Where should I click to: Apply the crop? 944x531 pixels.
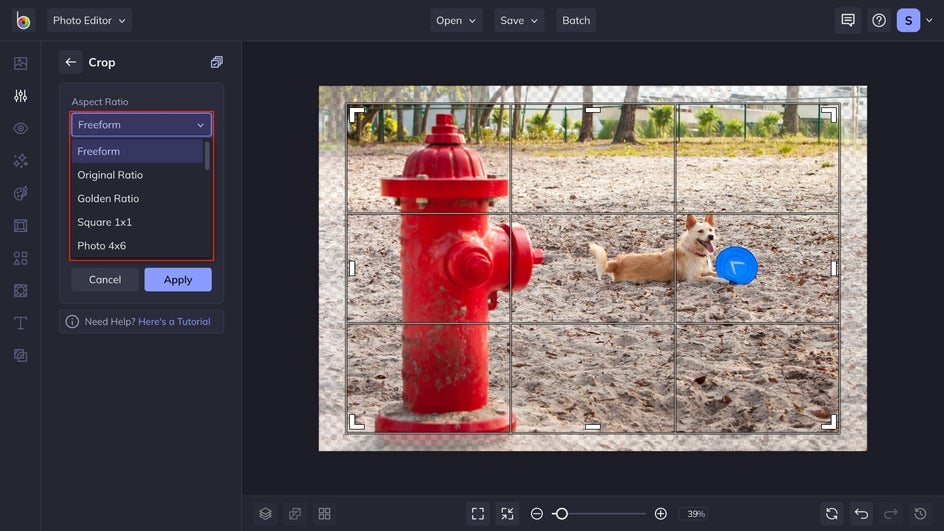[178, 279]
